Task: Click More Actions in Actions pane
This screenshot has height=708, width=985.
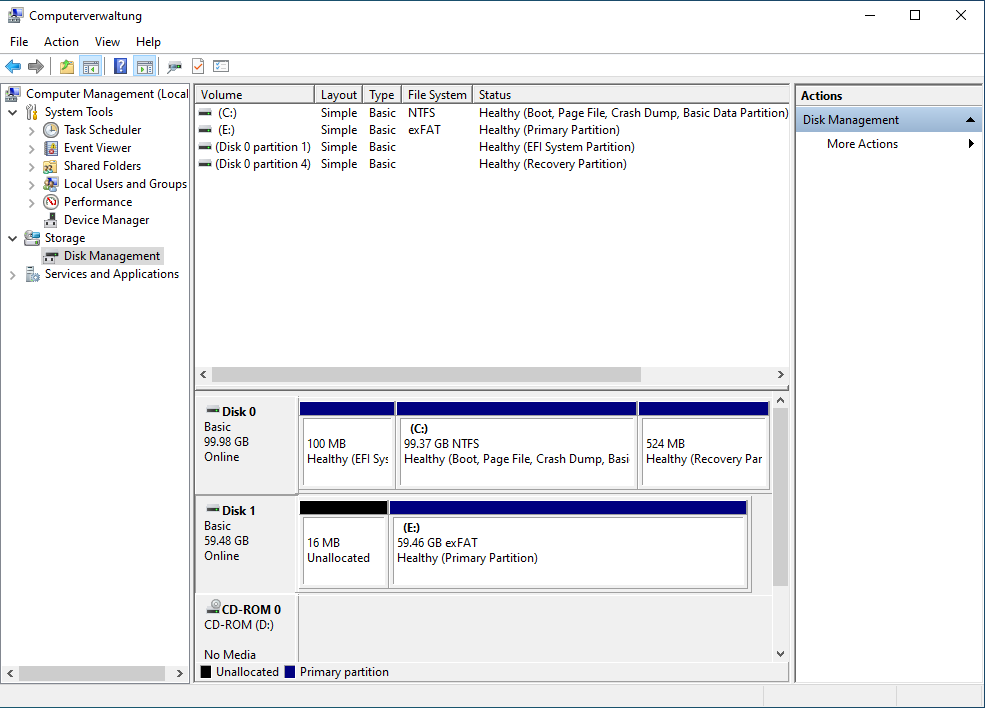Action: [x=862, y=144]
